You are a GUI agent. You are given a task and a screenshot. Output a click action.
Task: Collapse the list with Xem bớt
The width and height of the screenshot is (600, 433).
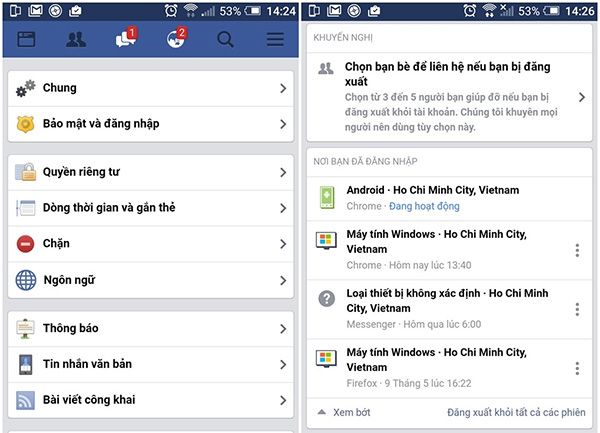[x=344, y=412]
